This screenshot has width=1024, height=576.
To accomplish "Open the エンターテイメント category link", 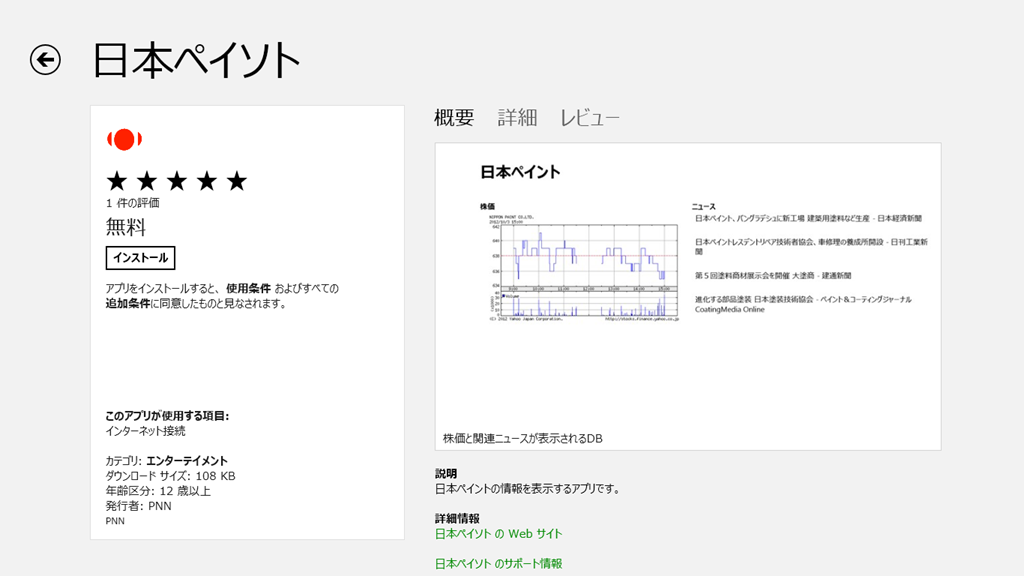I will point(187,461).
